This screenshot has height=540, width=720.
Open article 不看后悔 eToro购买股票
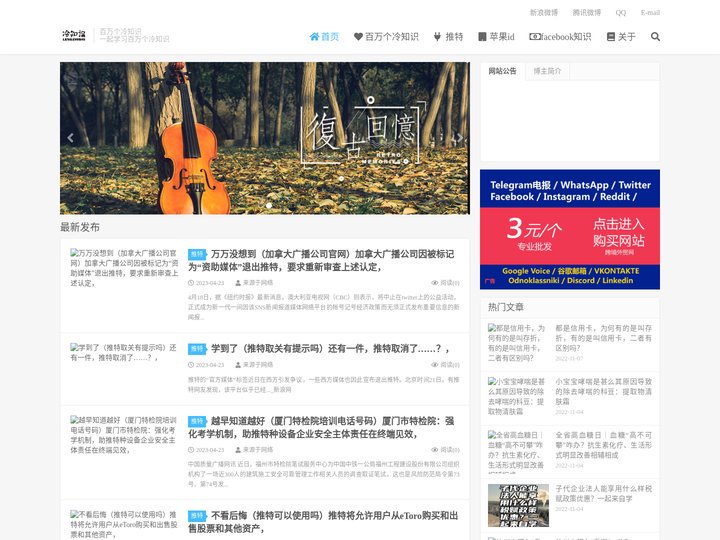(323, 522)
